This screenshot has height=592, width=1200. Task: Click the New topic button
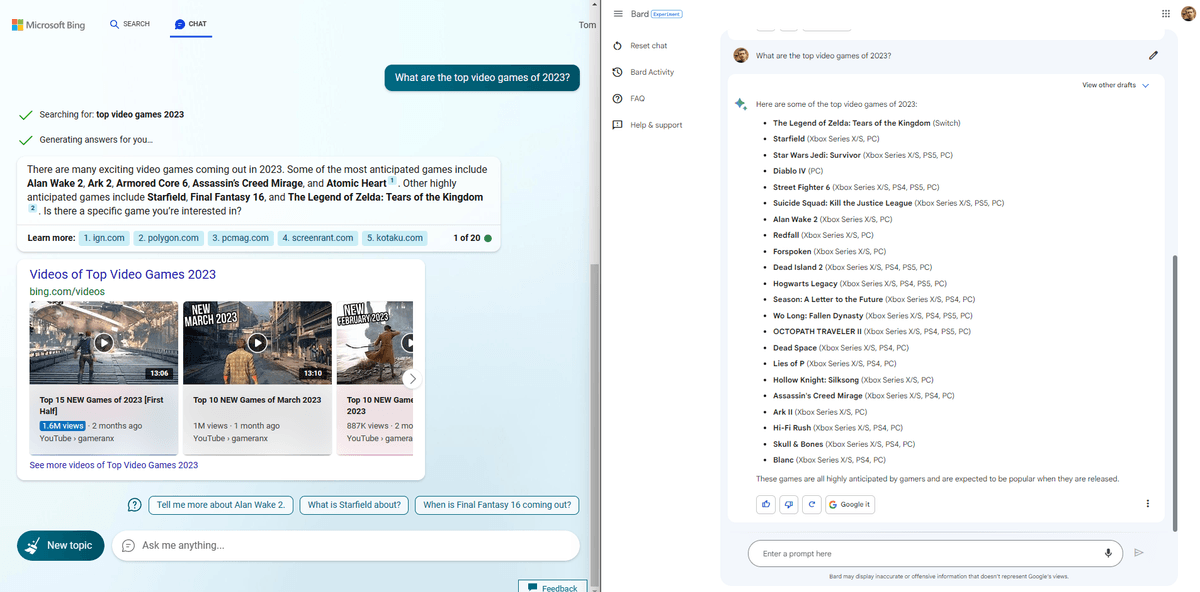click(x=61, y=546)
